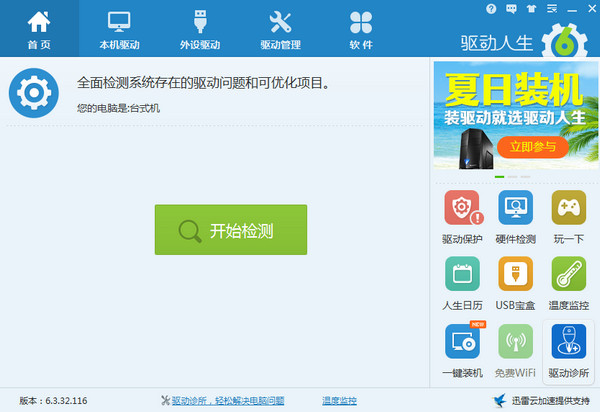Open the 软件 tab
The width and height of the screenshot is (600, 412).
click(361, 29)
